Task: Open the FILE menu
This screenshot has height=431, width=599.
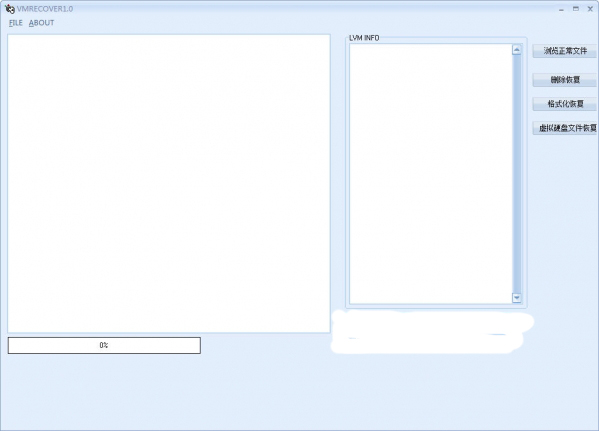Action: [16, 23]
